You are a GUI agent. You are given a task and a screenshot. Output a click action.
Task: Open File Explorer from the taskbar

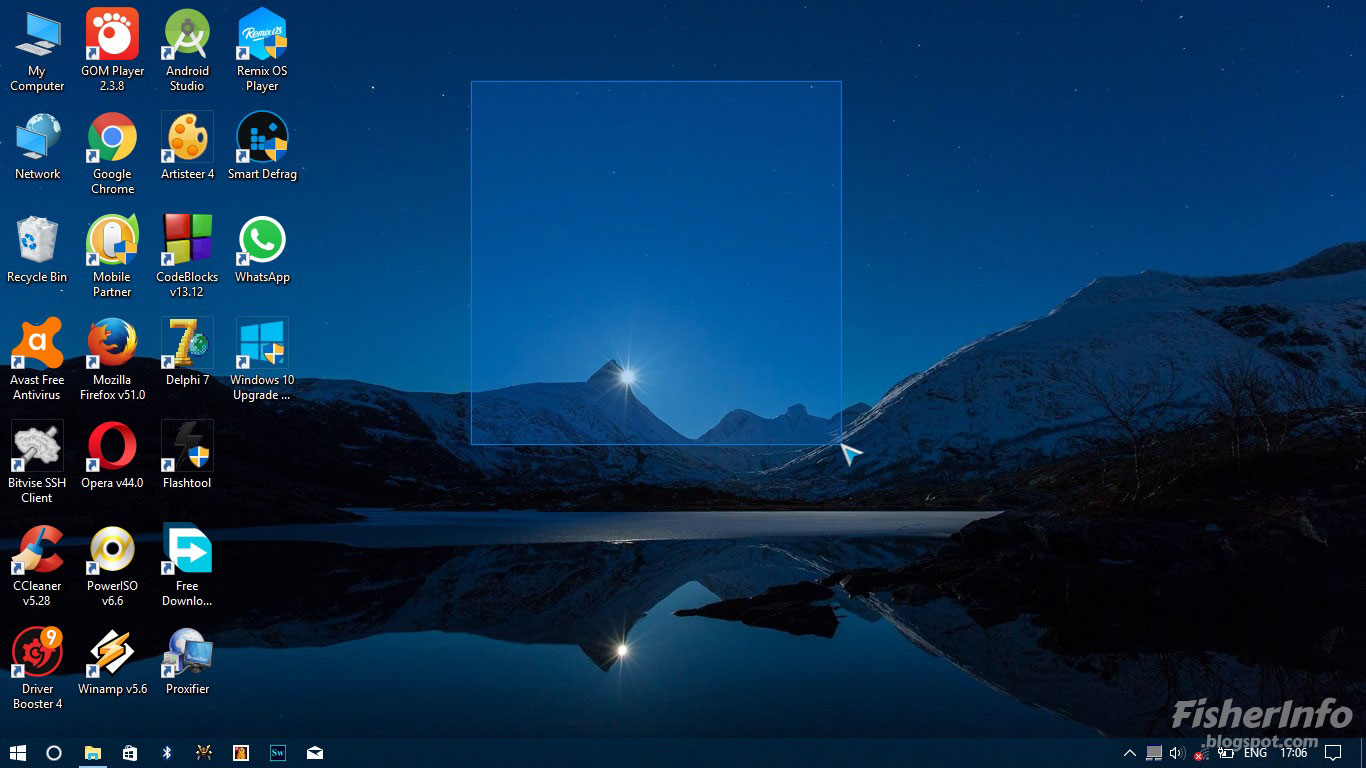(x=93, y=753)
